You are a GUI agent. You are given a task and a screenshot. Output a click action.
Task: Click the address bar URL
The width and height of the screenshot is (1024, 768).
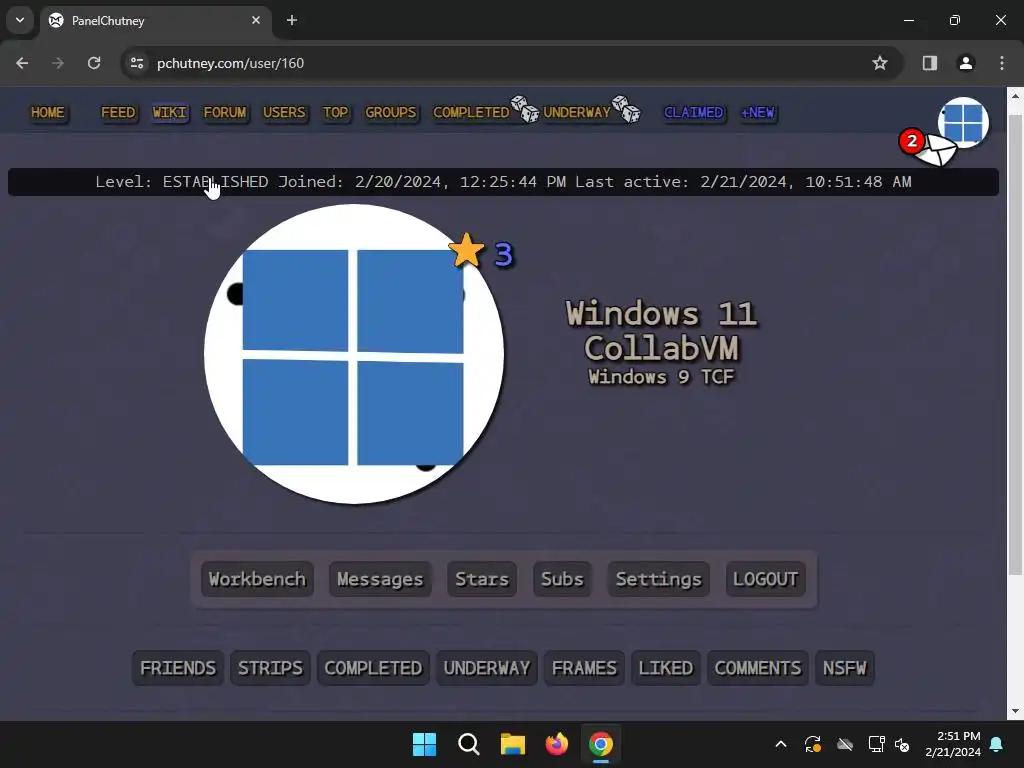click(x=231, y=63)
